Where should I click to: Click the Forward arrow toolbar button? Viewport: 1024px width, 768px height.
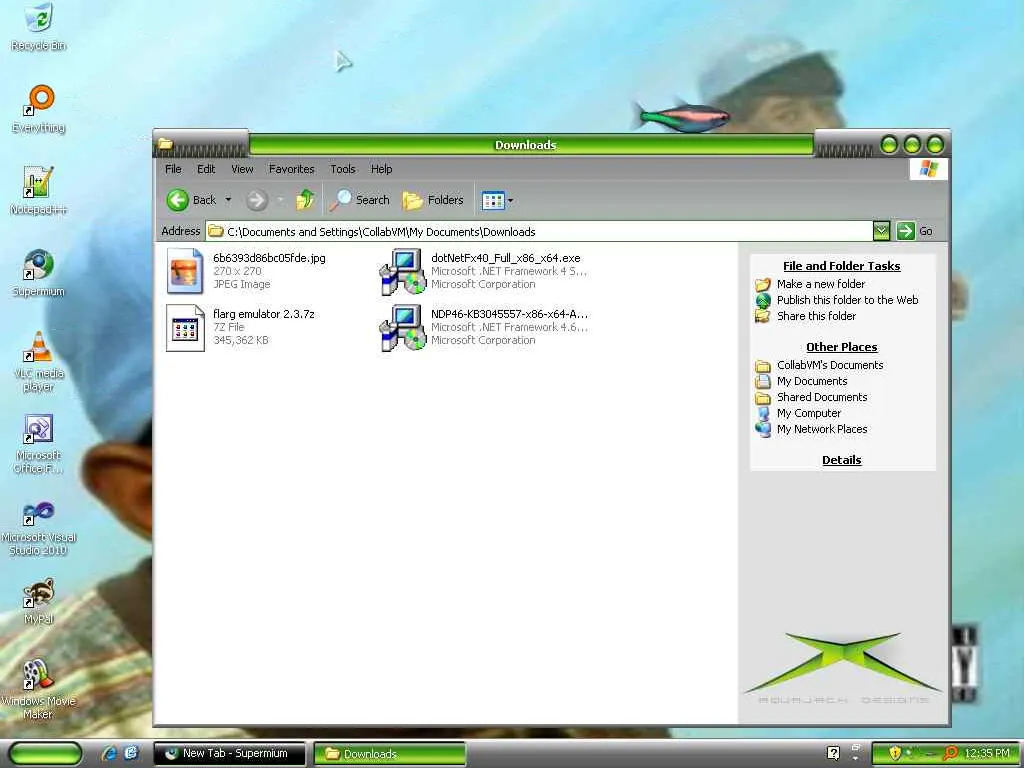click(257, 200)
